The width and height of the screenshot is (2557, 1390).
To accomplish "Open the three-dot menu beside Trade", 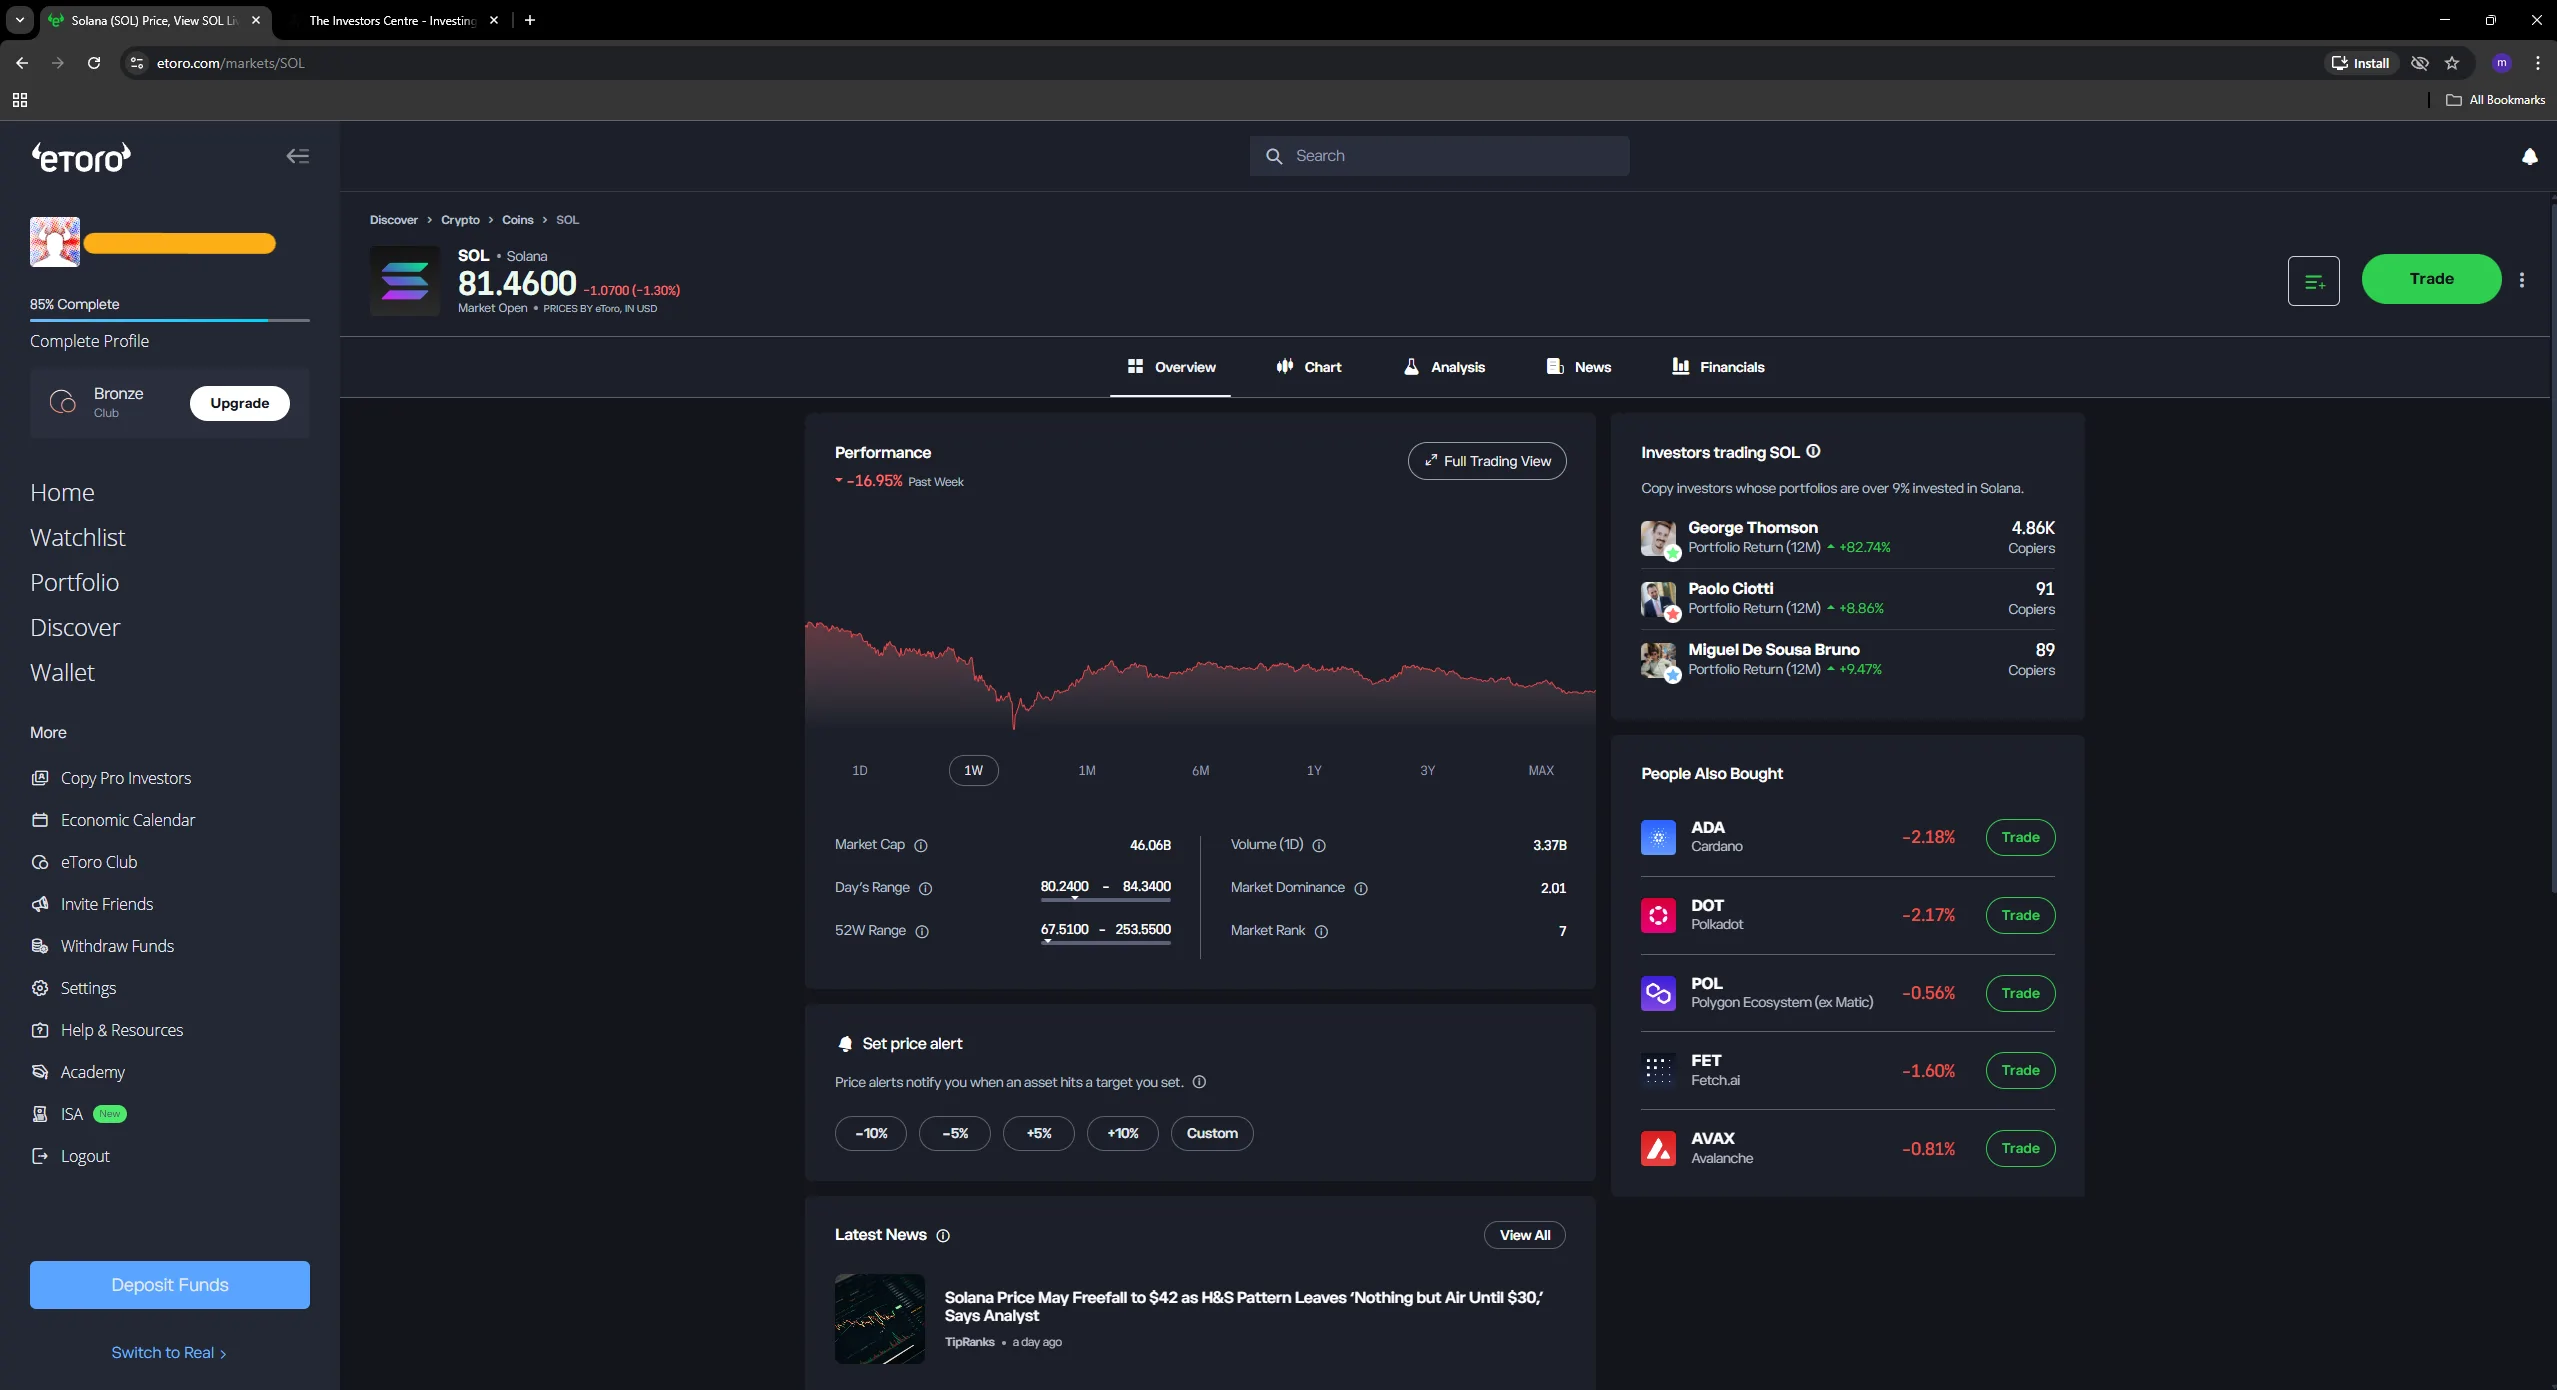I will 2522,280.
